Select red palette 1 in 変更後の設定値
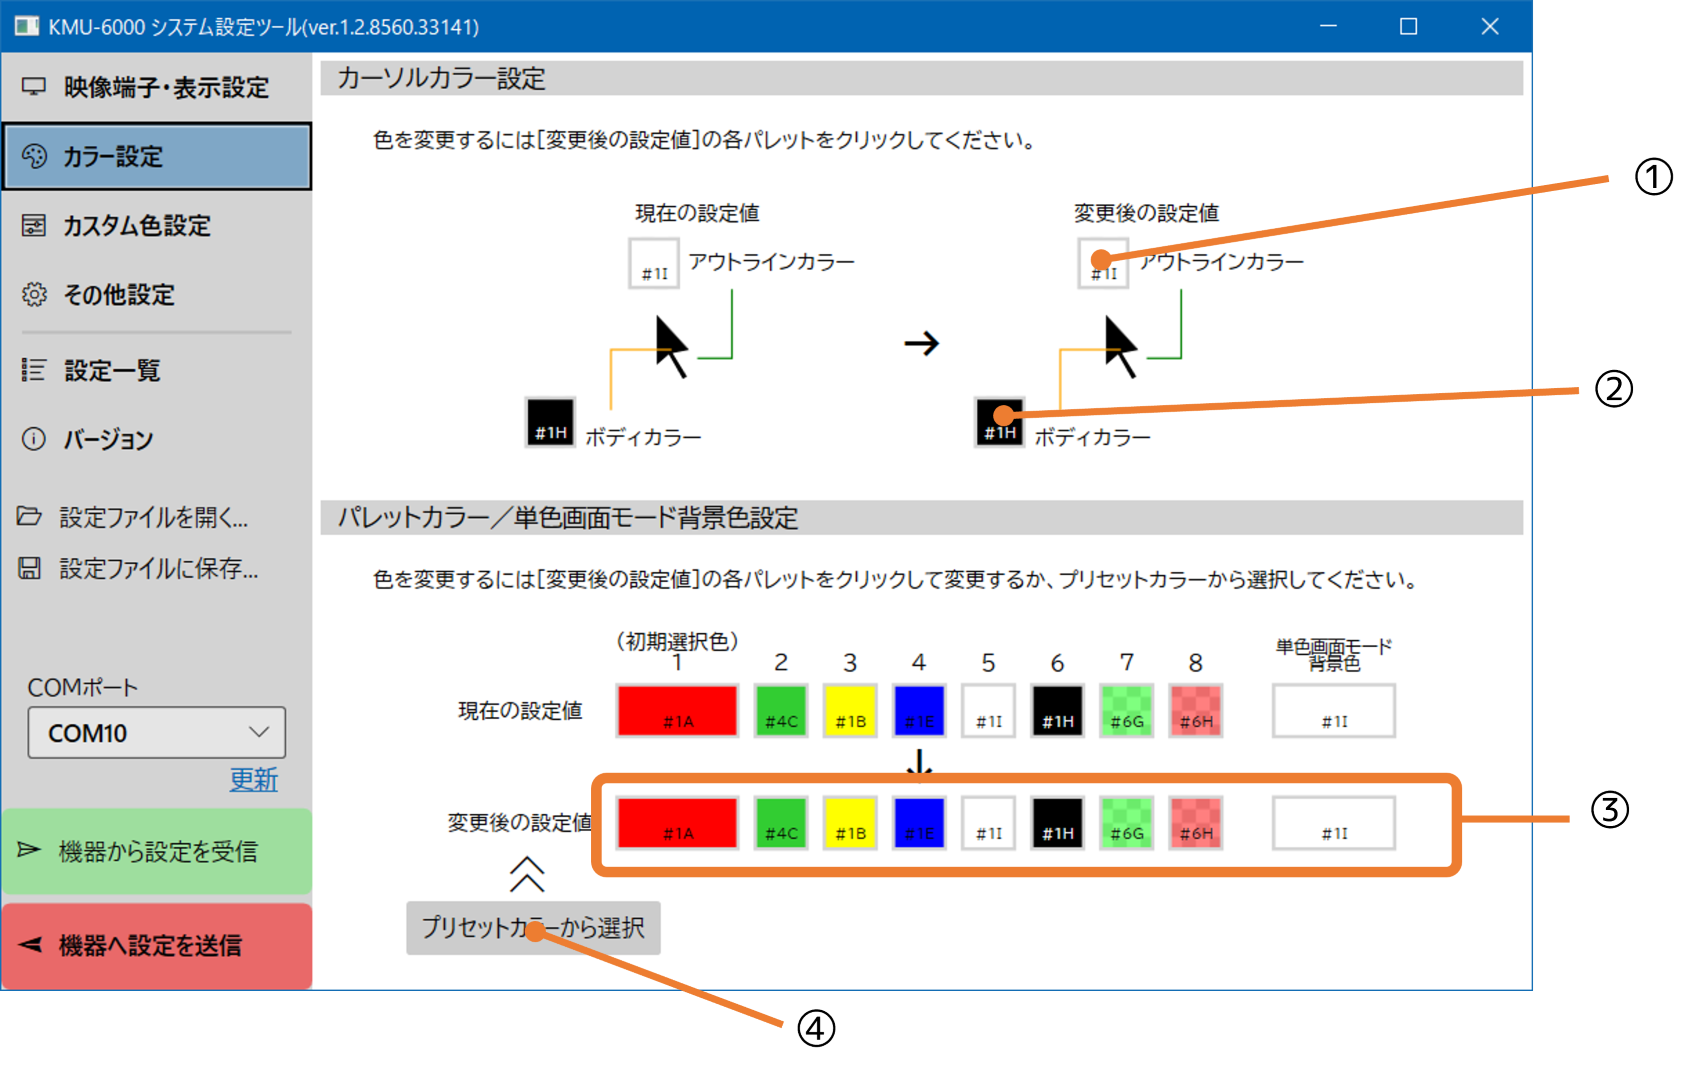Viewport: 1700px width, 1080px height. point(677,822)
